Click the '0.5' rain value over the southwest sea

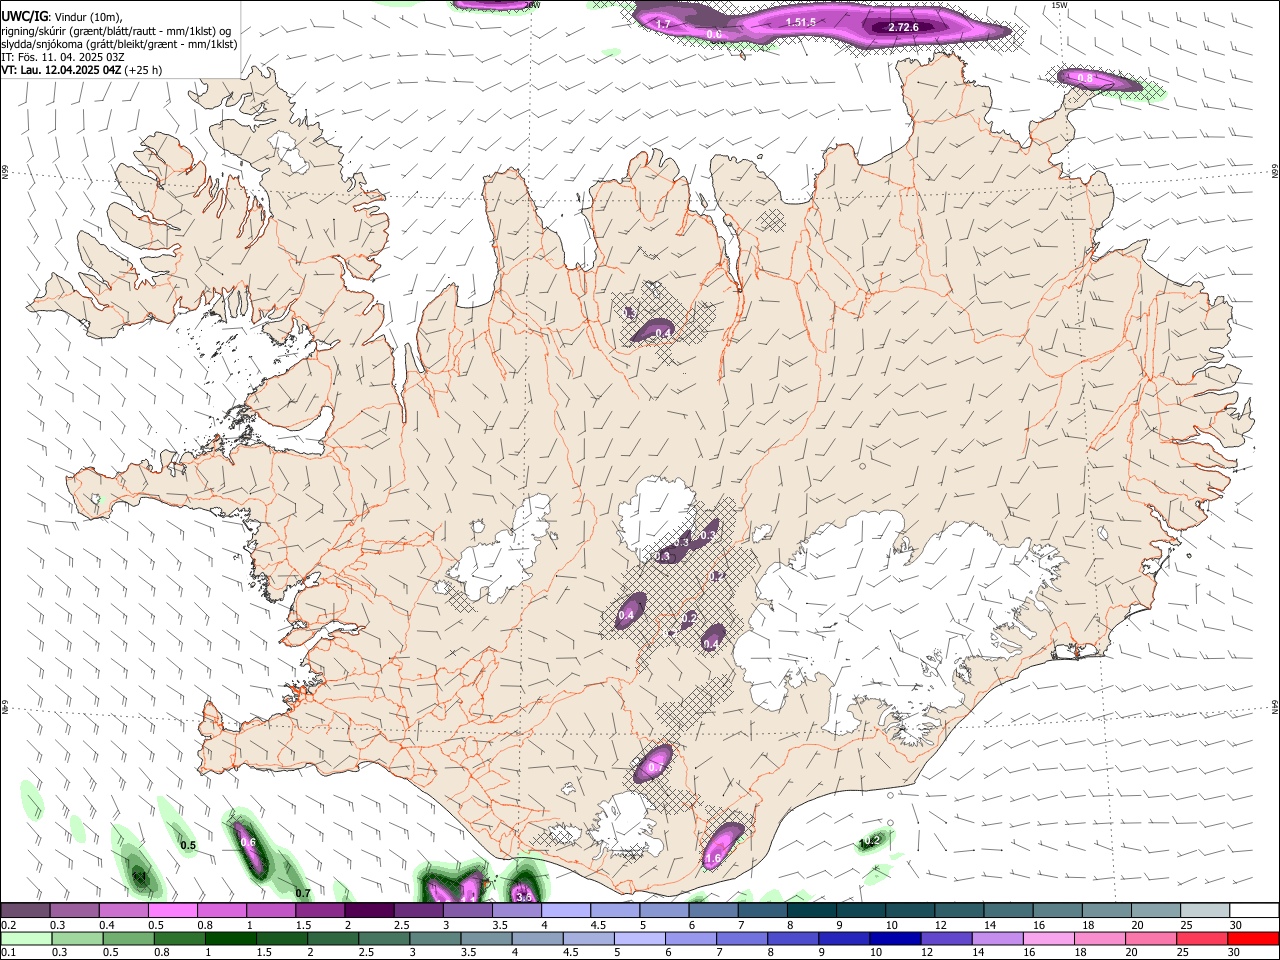point(187,846)
